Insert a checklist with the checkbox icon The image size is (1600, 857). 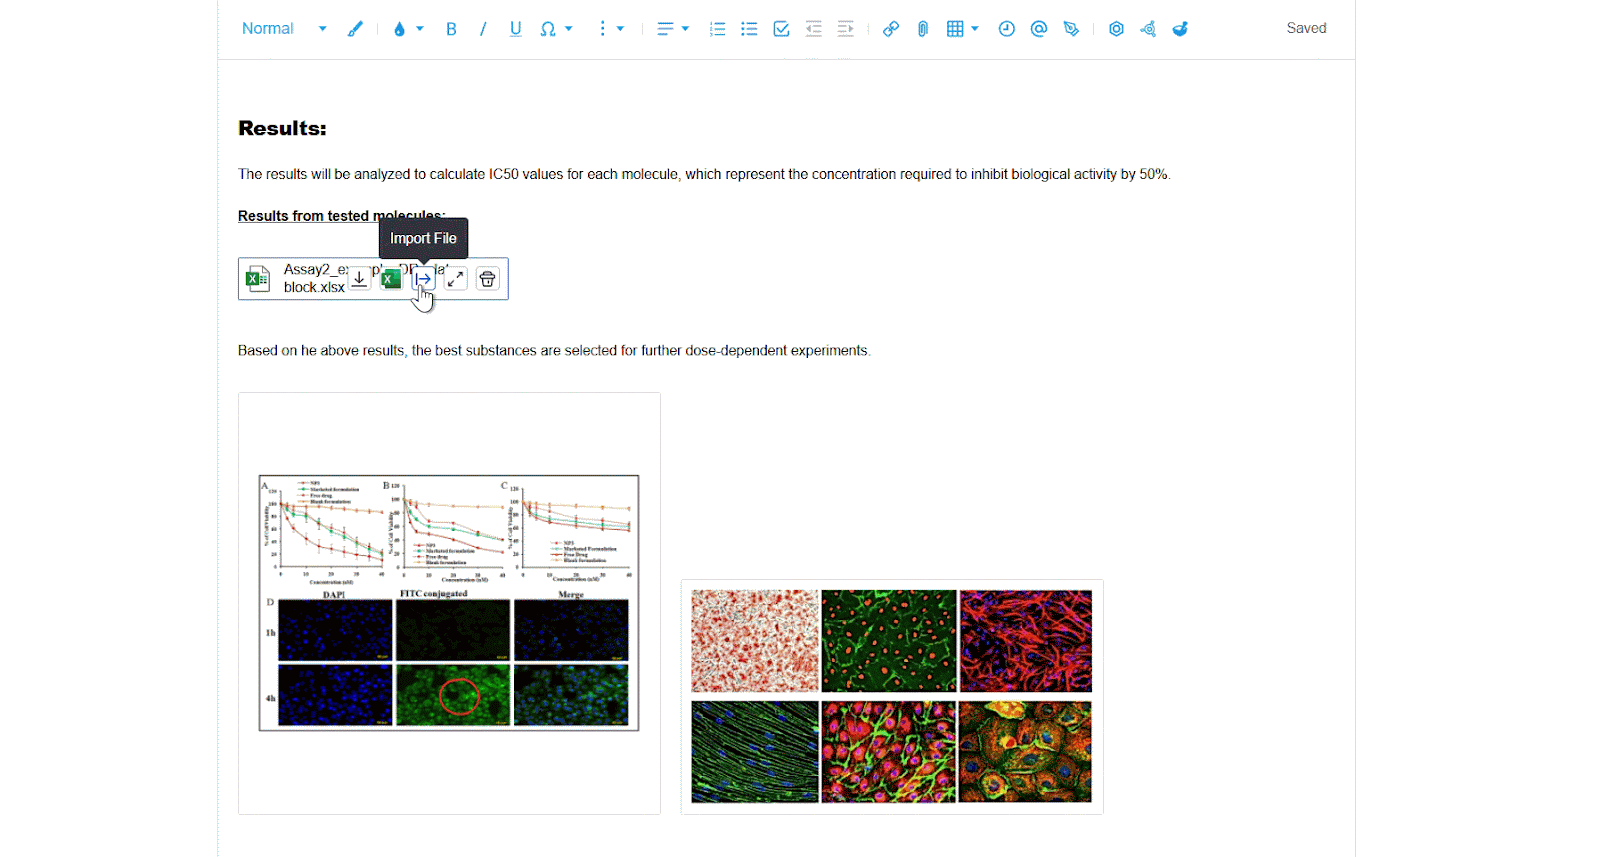pyautogui.click(x=781, y=29)
